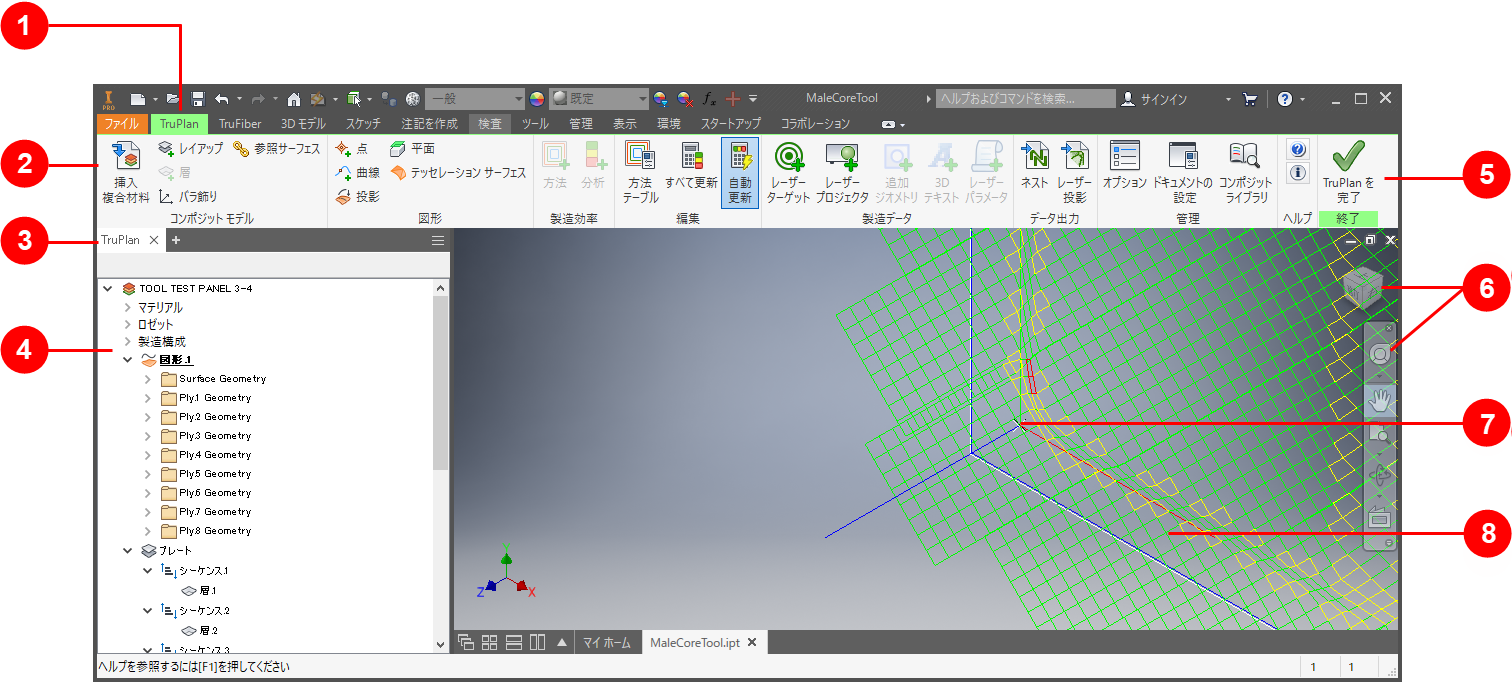Collapse the 図形.1 node

pos(128,359)
